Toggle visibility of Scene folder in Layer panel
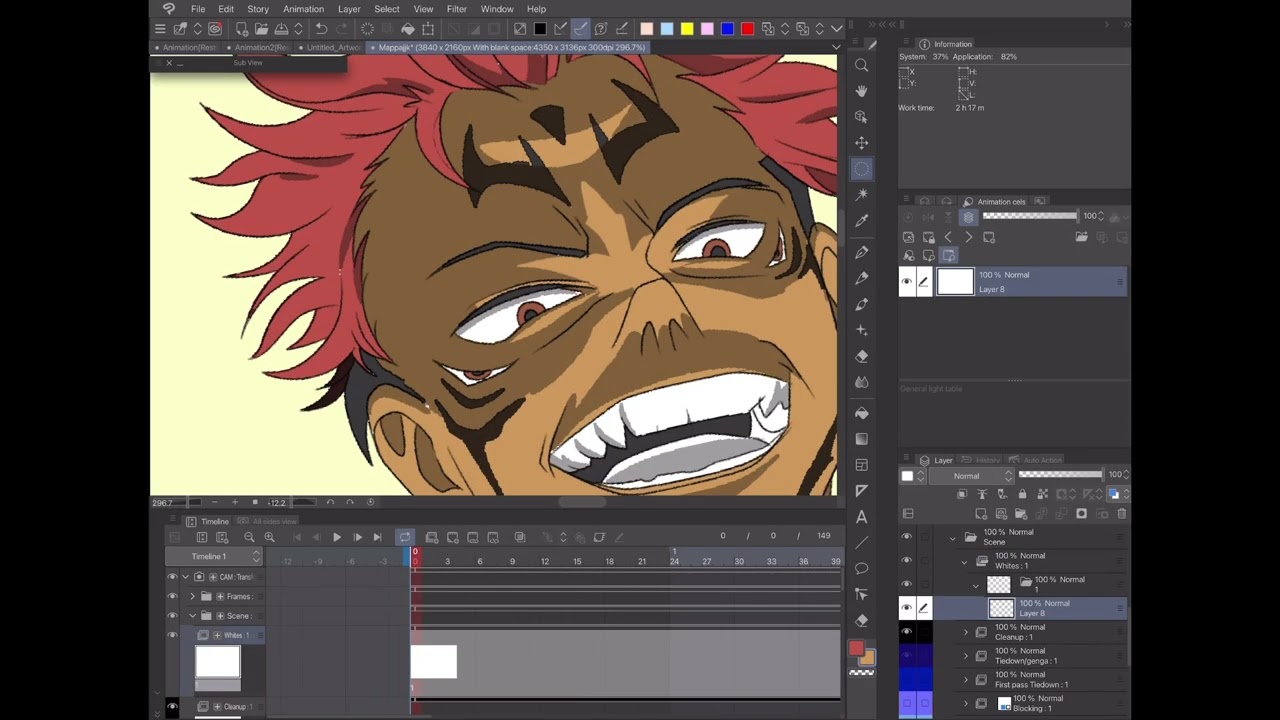1280x720 pixels. click(x=906, y=537)
